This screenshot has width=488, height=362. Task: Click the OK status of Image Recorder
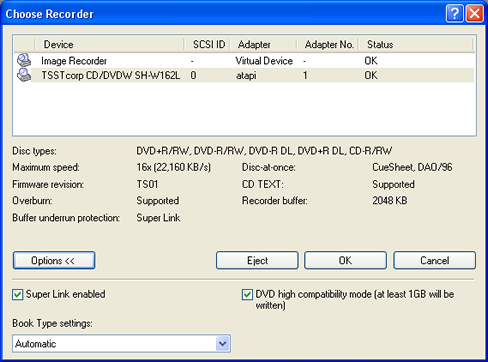[371, 61]
